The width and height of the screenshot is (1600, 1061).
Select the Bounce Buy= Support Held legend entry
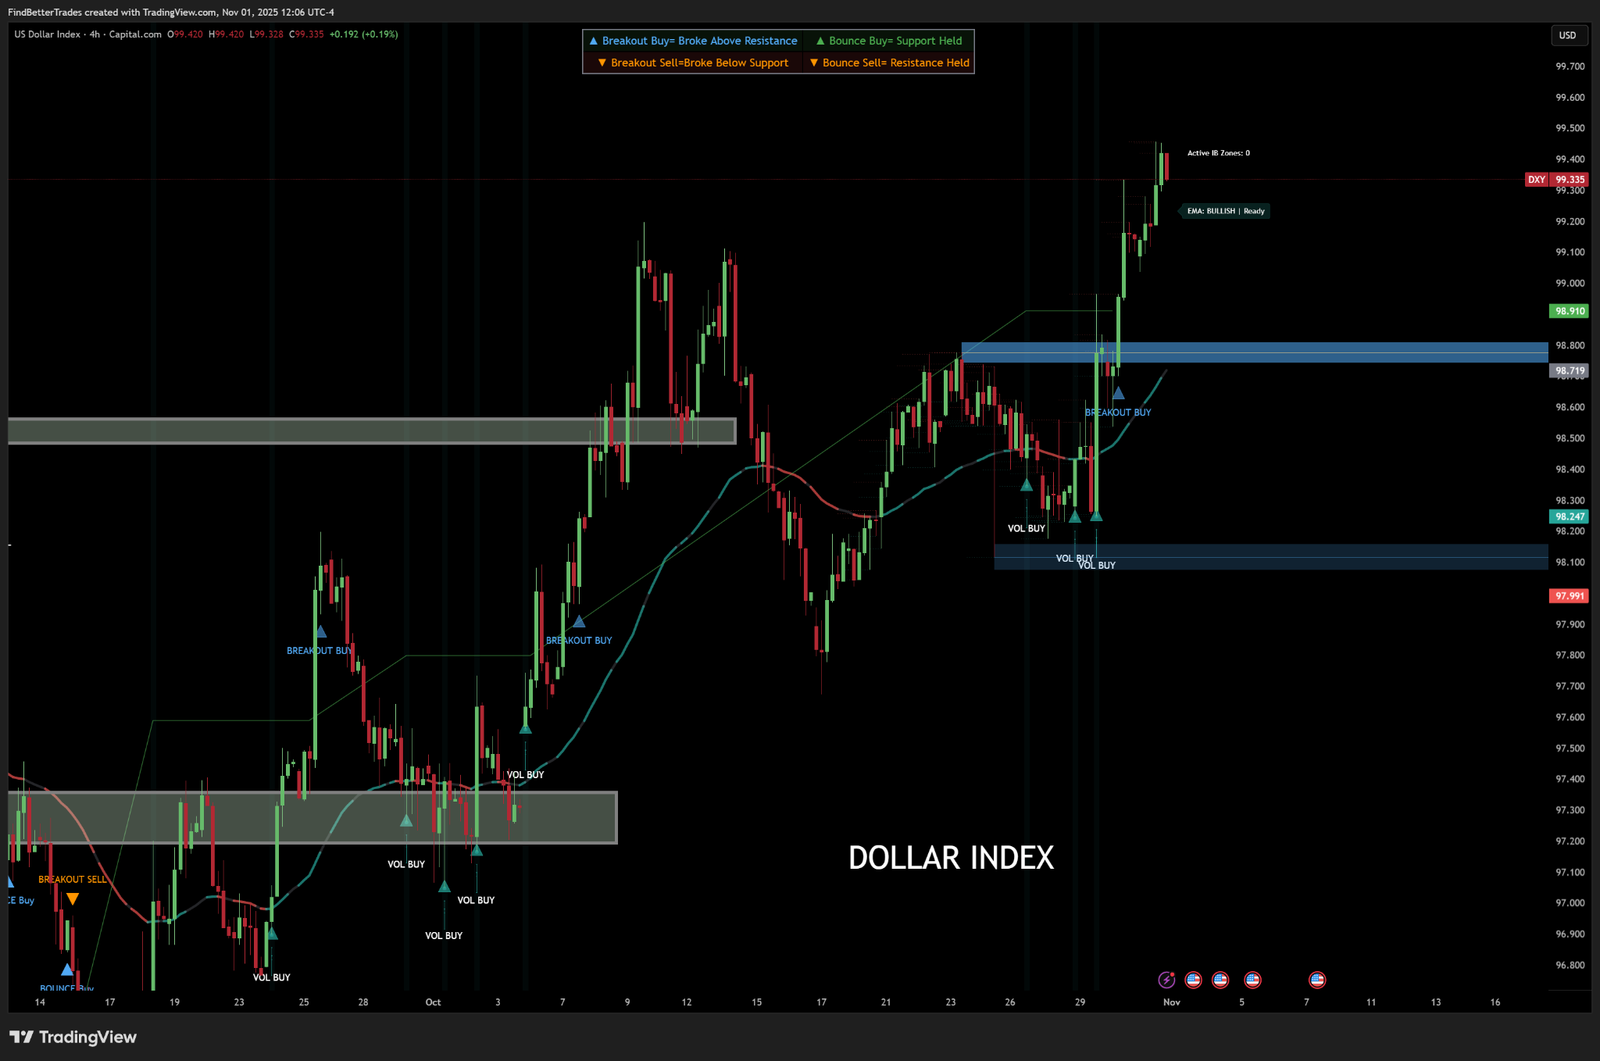click(888, 41)
